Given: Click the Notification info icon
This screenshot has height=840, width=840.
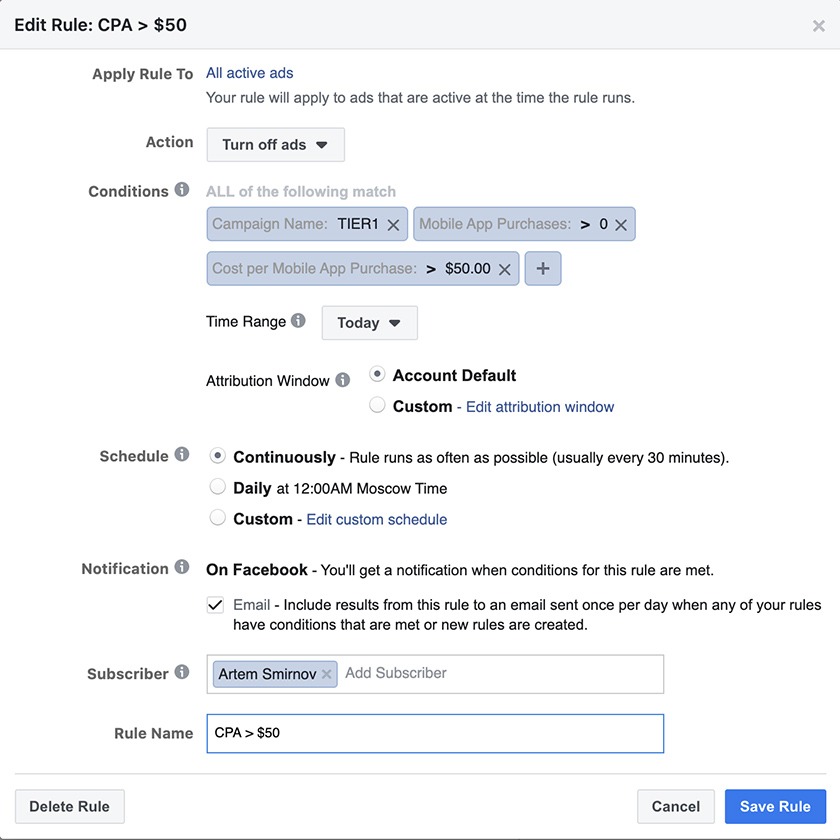Looking at the screenshot, I should click(x=182, y=567).
